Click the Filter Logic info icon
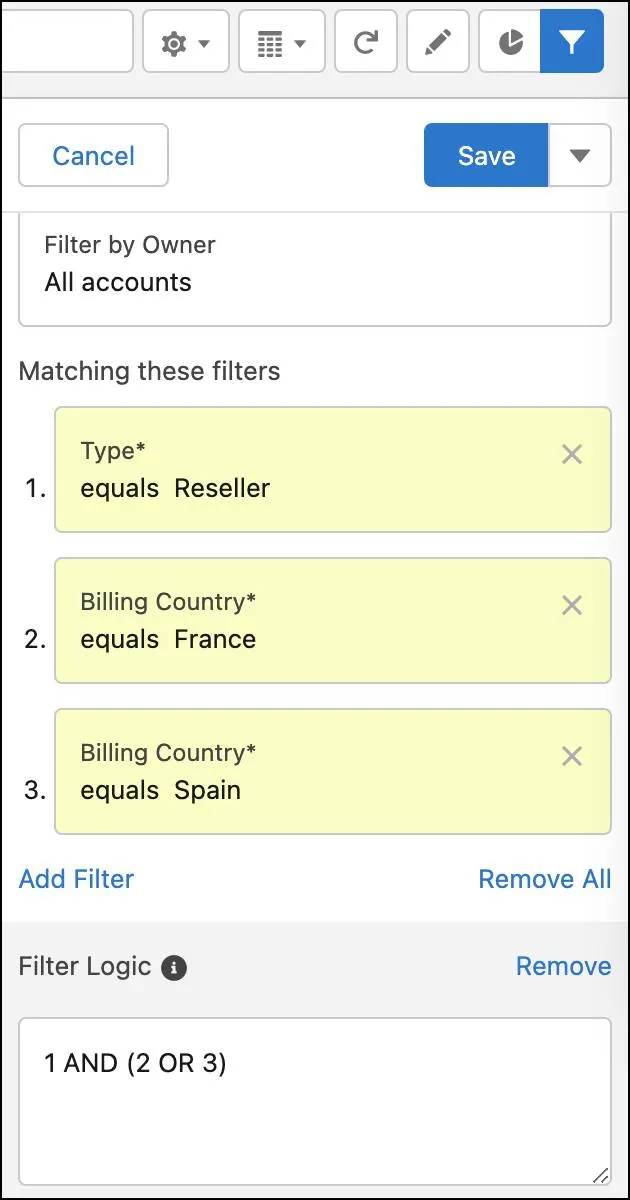This screenshot has height=1200, width=630. tap(173, 967)
